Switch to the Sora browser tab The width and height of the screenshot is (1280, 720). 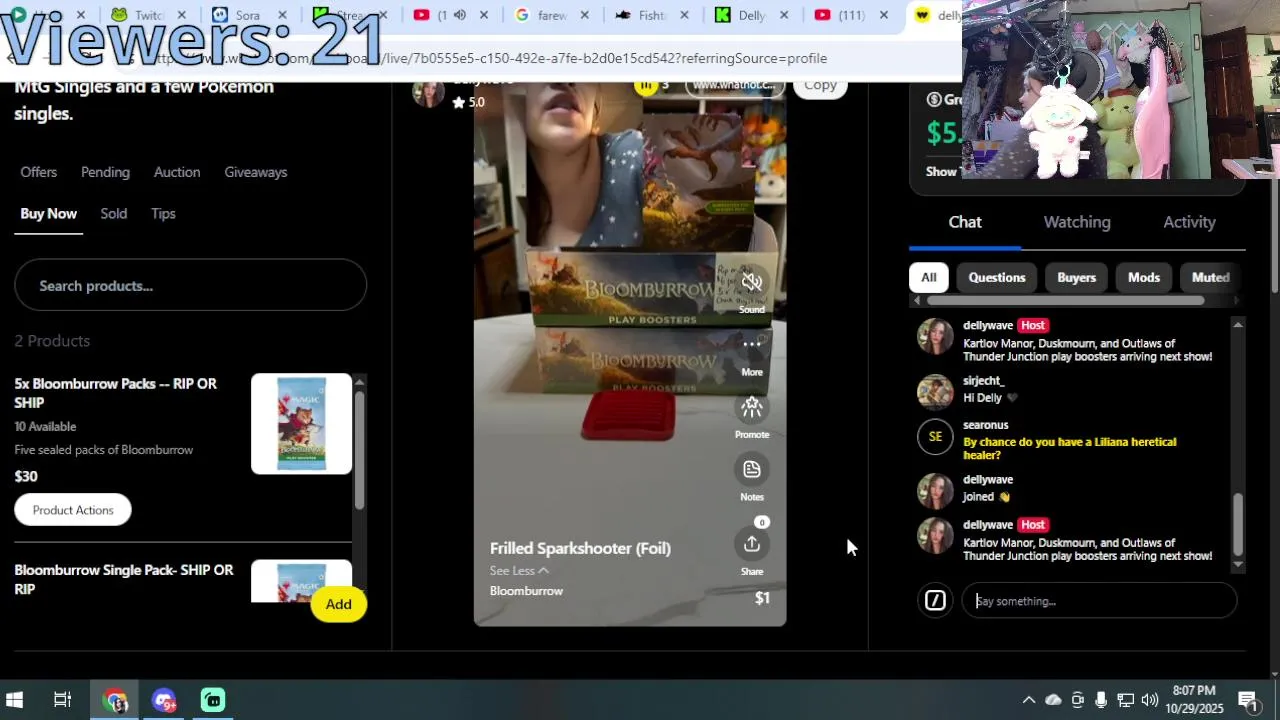[x=247, y=15]
